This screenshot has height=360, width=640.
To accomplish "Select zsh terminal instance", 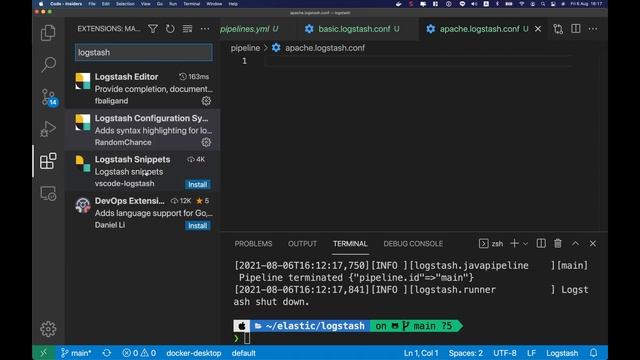I will [491, 244].
